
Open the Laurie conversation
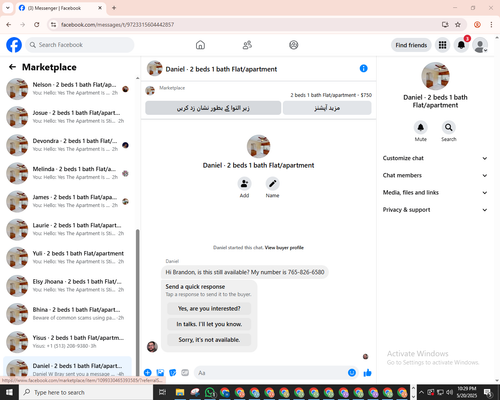tap(68, 229)
